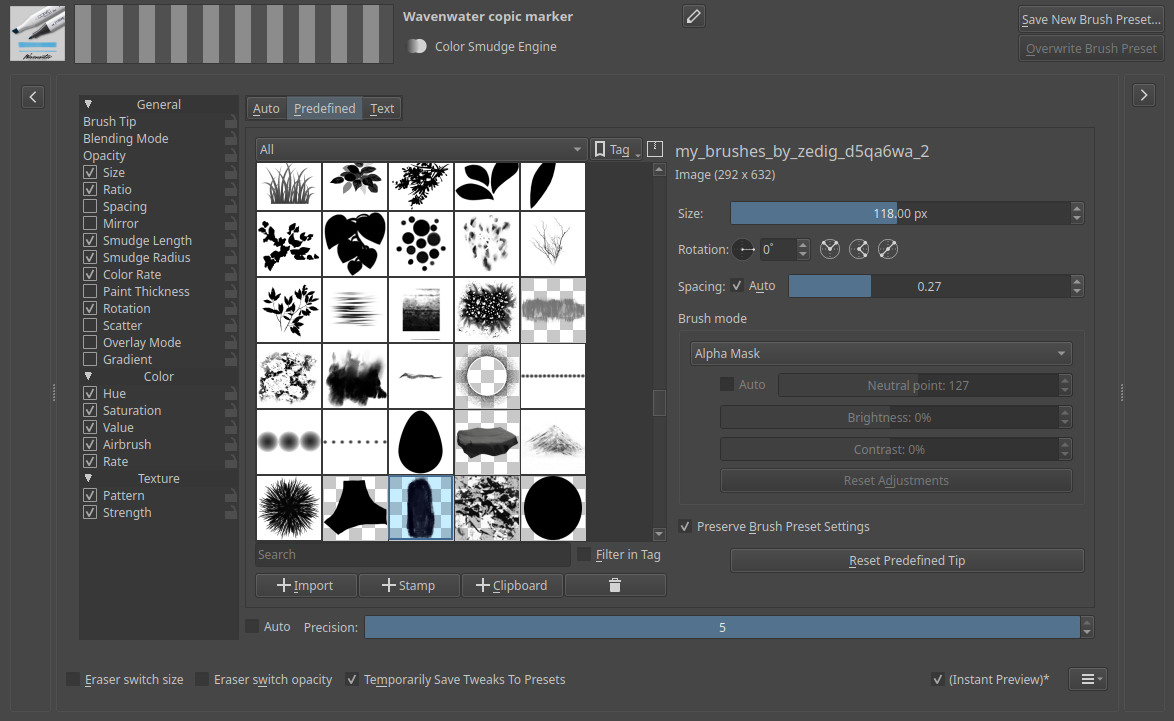Enable Filter in Tag checkbox
1174x721 pixels.
(x=584, y=554)
